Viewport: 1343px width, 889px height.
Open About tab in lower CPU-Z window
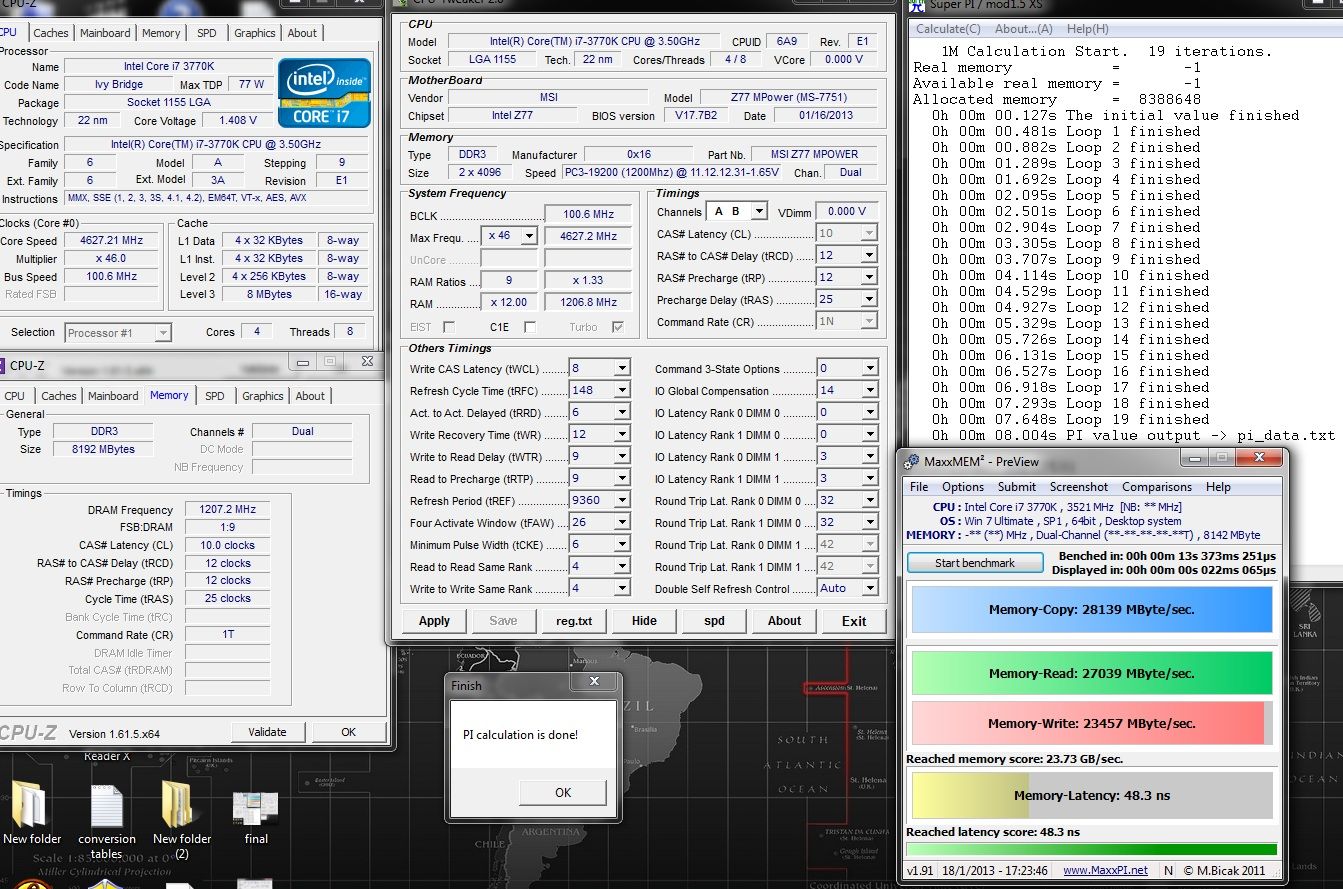[310, 396]
